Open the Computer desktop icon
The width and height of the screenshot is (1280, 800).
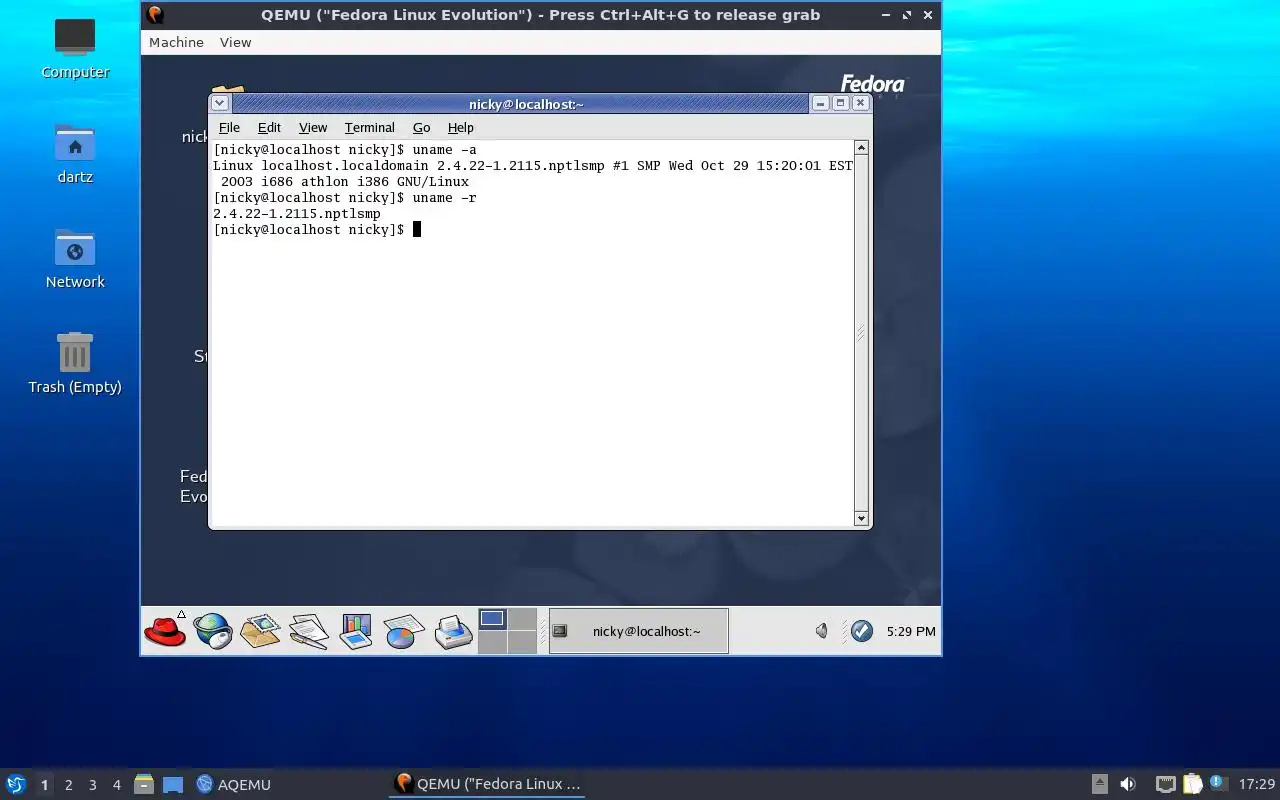75,47
